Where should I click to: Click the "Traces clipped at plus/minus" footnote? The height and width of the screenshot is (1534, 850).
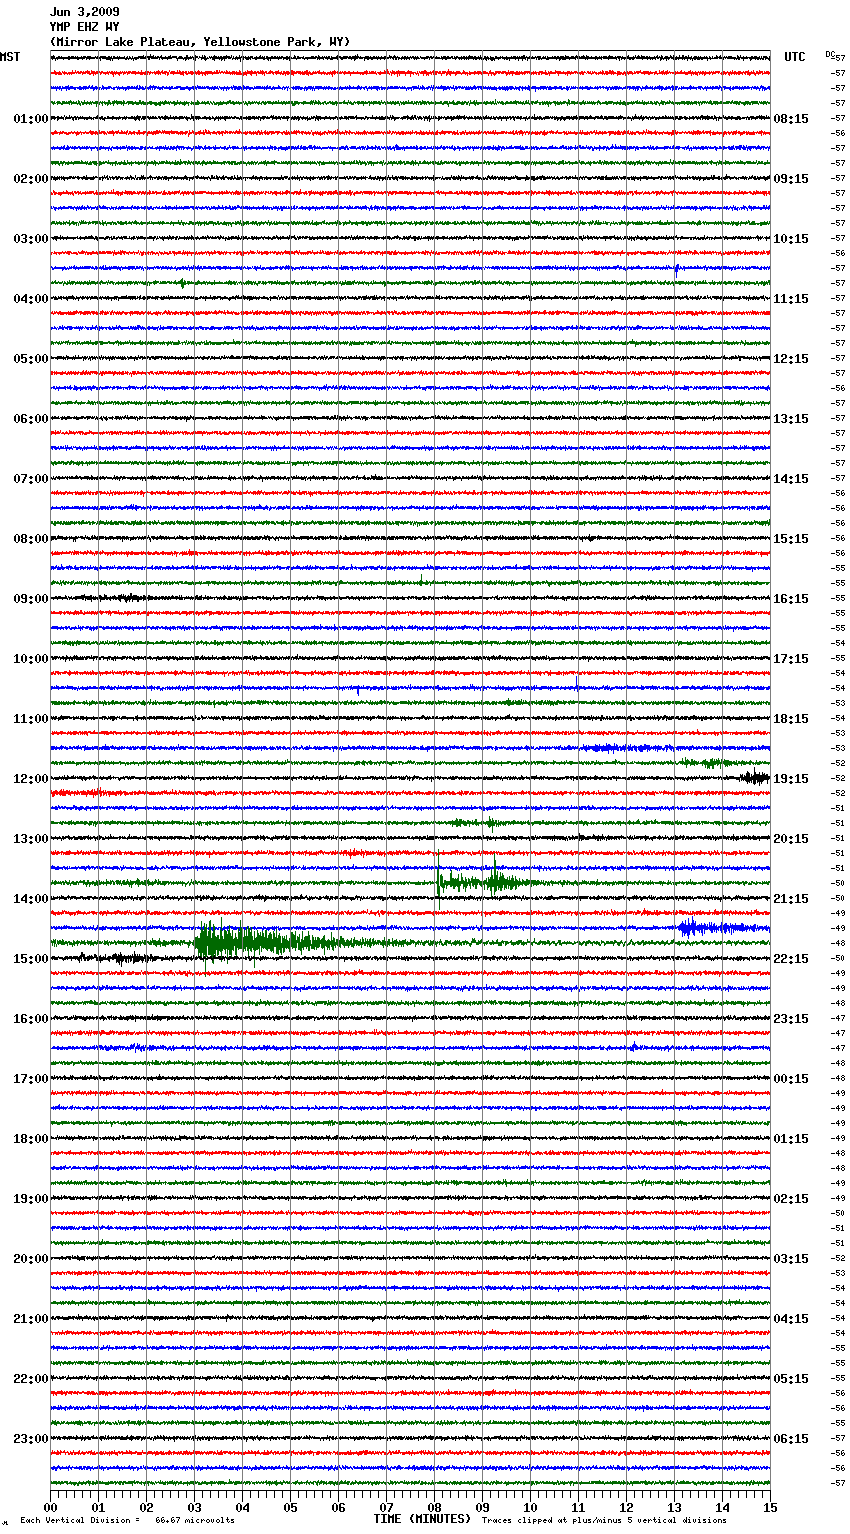604,1521
